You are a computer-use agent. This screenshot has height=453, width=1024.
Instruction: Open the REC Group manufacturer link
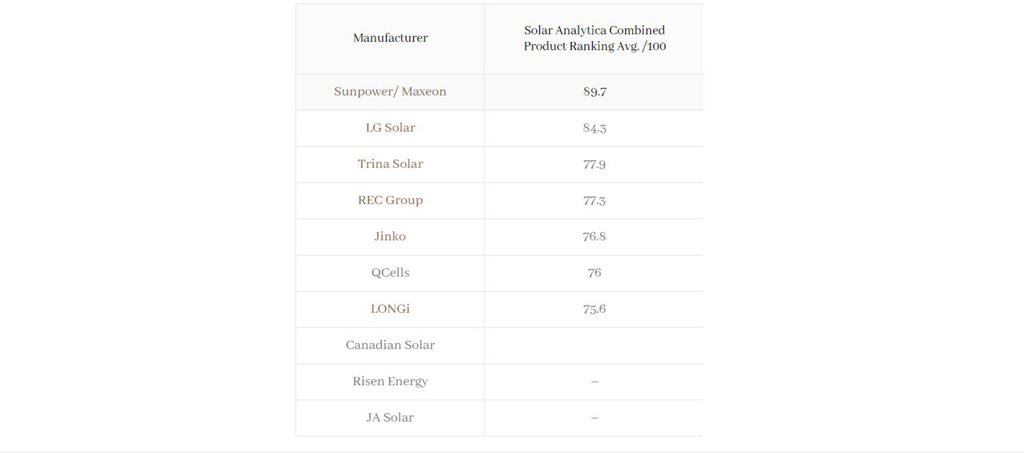tap(390, 200)
